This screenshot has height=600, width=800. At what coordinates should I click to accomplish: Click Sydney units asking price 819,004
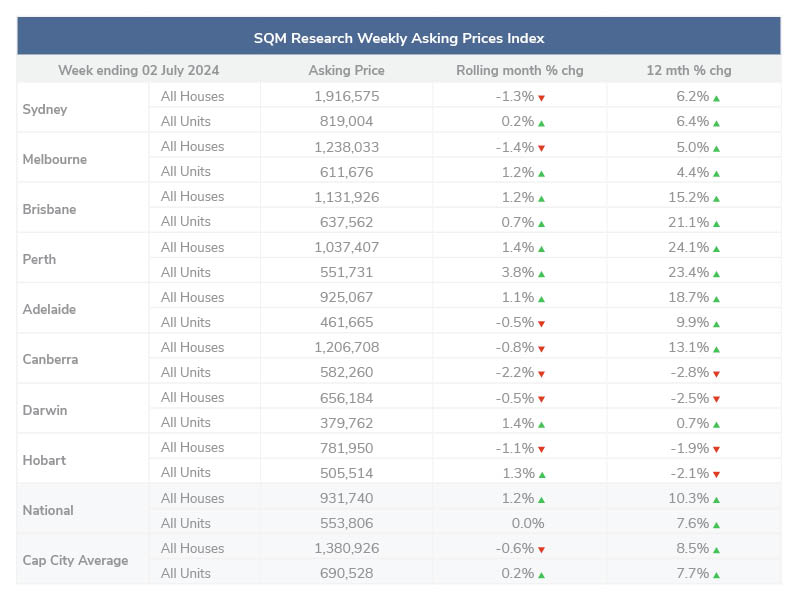(346, 121)
